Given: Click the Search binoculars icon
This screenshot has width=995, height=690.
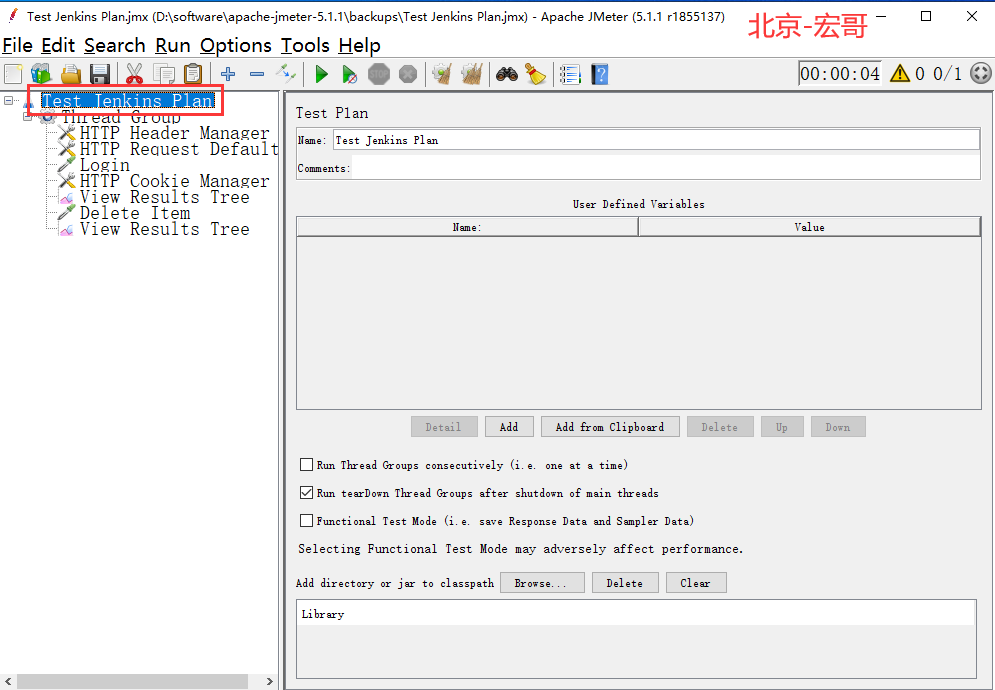Looking at the screenshot, I should [506, 74].
